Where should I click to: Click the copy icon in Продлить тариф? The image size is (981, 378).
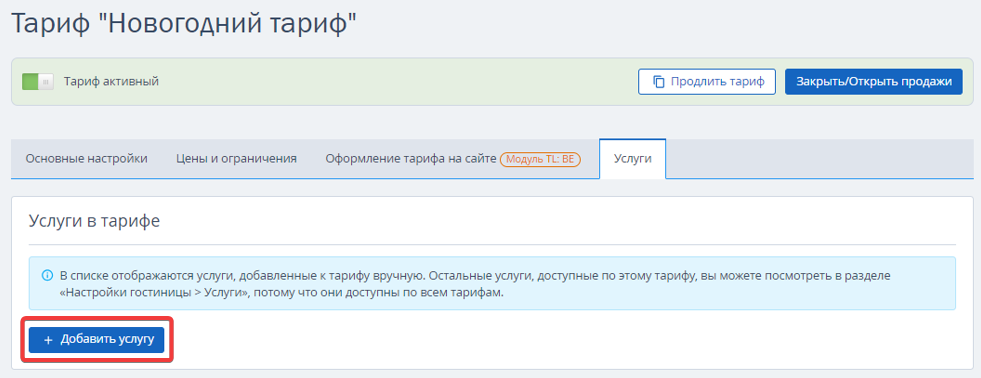tap(658, 82)
